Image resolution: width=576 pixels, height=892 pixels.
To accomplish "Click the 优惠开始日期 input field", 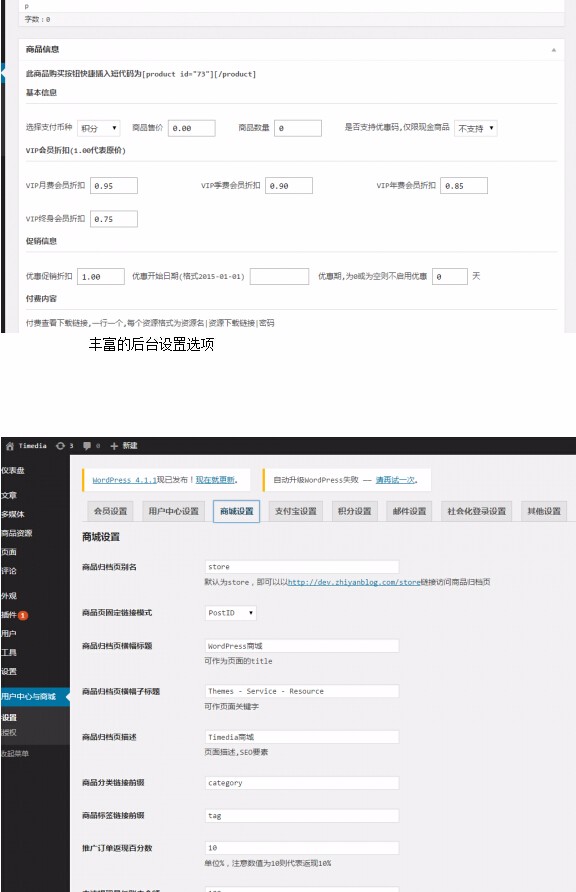I will tap(279, 276).
